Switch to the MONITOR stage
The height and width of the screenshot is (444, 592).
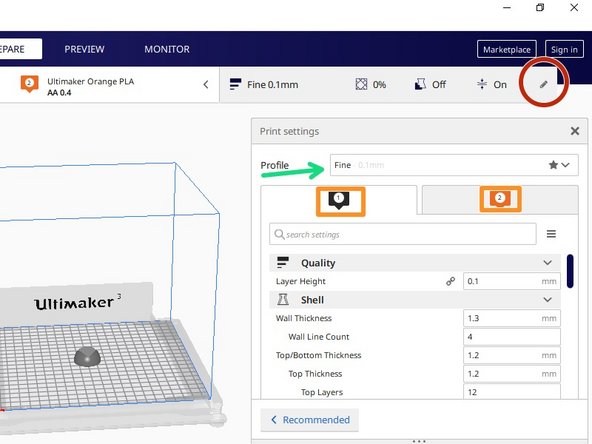point(167,49)
